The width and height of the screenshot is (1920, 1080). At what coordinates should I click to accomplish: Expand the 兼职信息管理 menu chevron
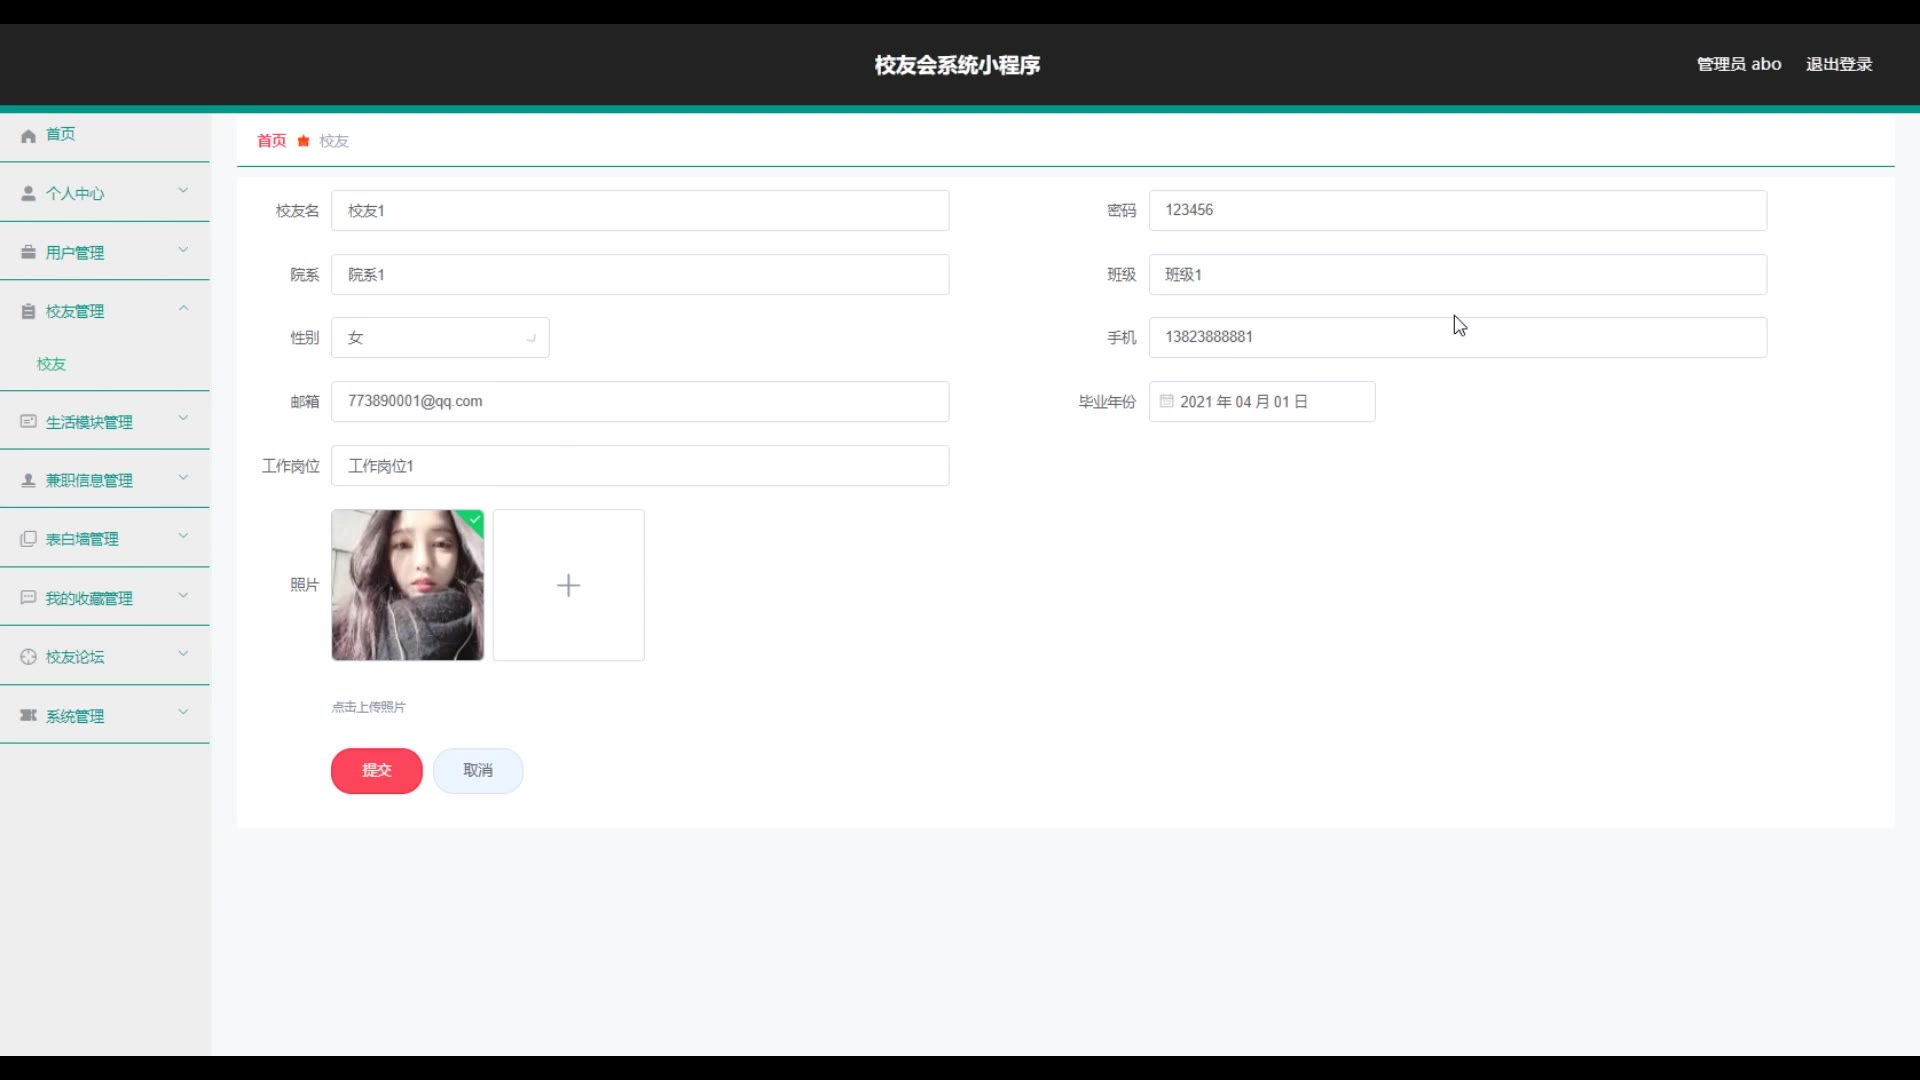pyautogui.click(x=183, y=477)
